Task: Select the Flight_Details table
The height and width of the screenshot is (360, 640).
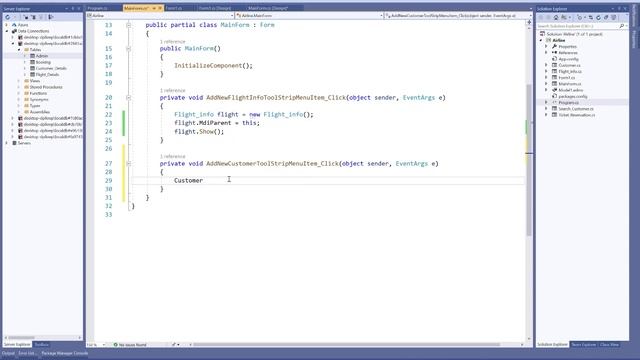Action: pyautogui.click(x=47, y=75)
